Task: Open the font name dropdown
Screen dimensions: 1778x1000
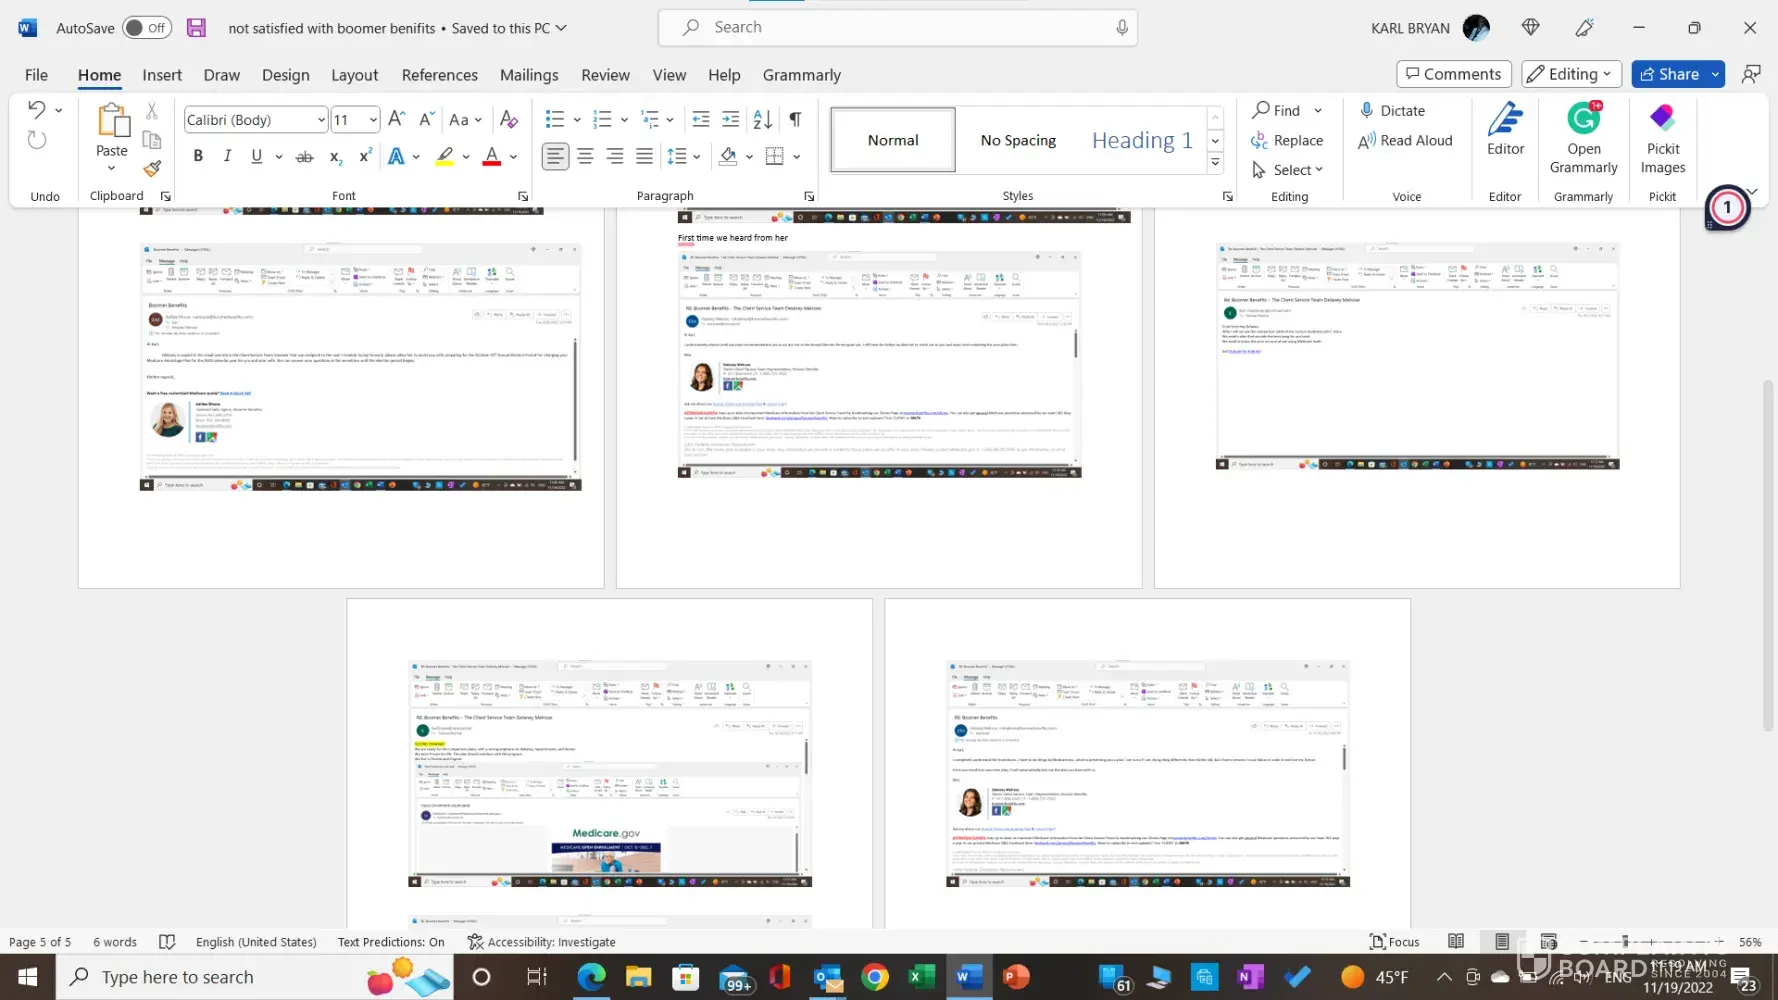Action: click(321, 120)
